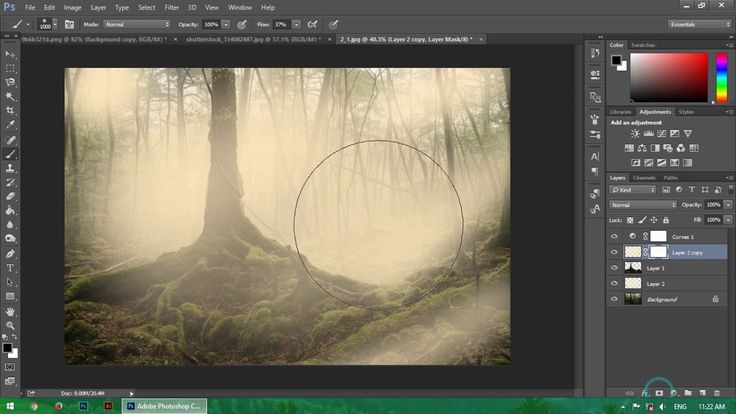Image resolution: width=736 pixels, height=414 pixels.
Task: Open the Filter menu
Action: 171,8
